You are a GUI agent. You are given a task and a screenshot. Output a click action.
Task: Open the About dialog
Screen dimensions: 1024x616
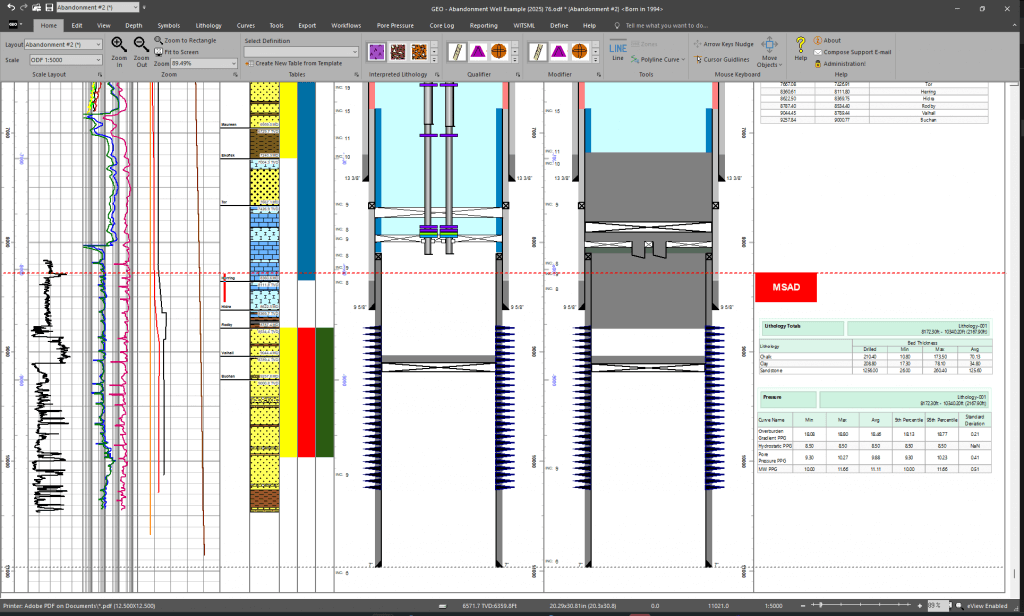point(827,41)
